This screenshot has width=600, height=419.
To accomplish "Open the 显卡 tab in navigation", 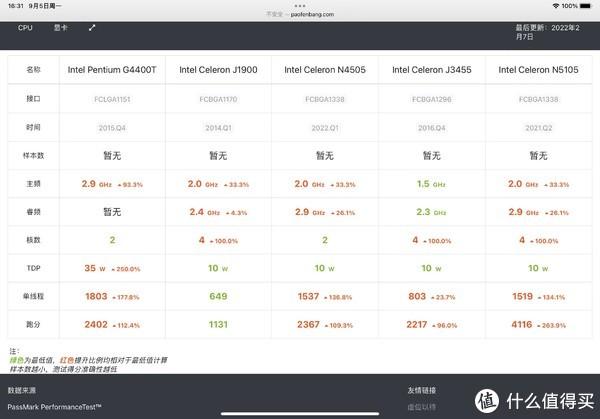I will 60,28.
